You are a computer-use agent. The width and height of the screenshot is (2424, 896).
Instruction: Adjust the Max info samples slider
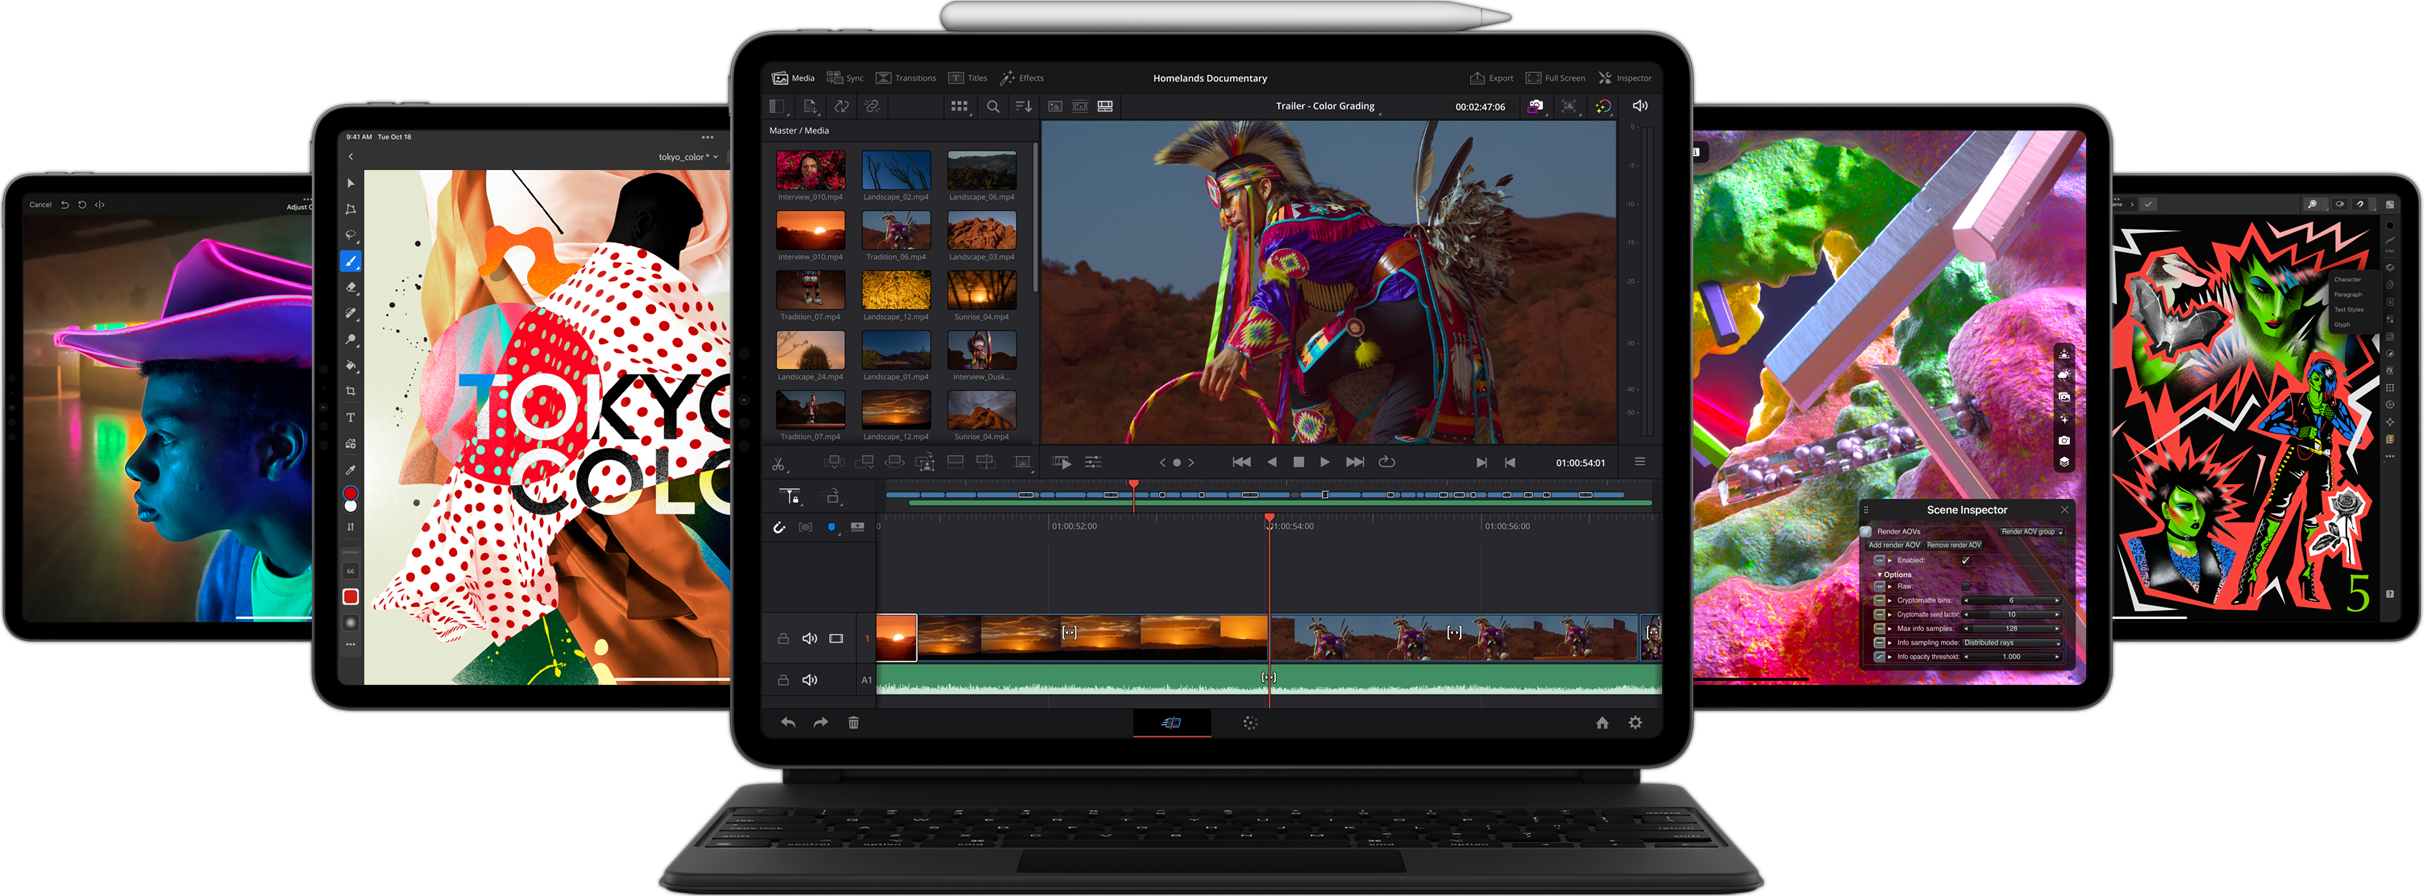coord(2011,629)
